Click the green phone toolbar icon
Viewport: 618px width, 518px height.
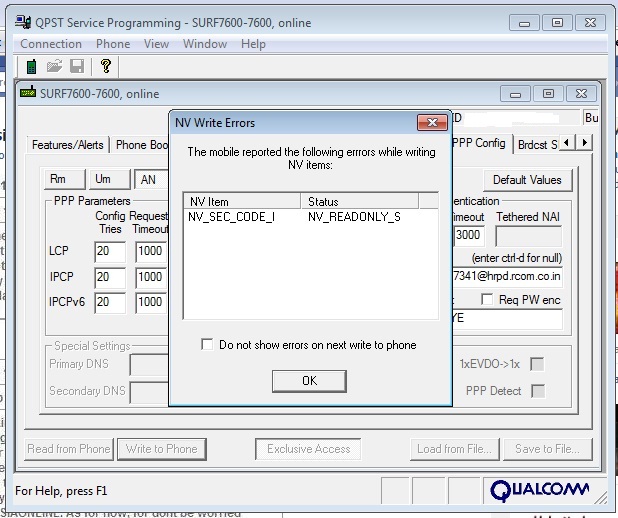coord(31,66)
